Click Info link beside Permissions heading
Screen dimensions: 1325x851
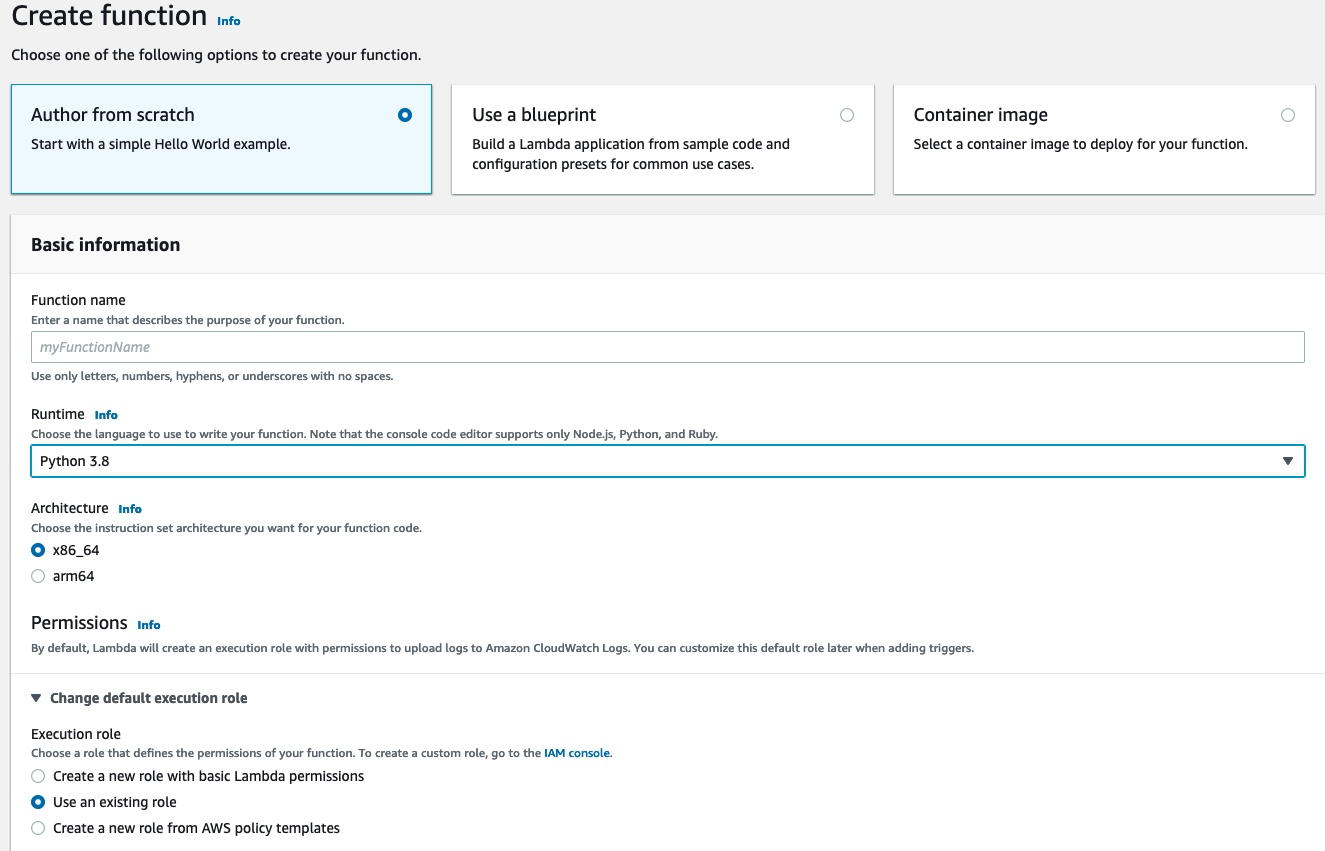point(149,625)
